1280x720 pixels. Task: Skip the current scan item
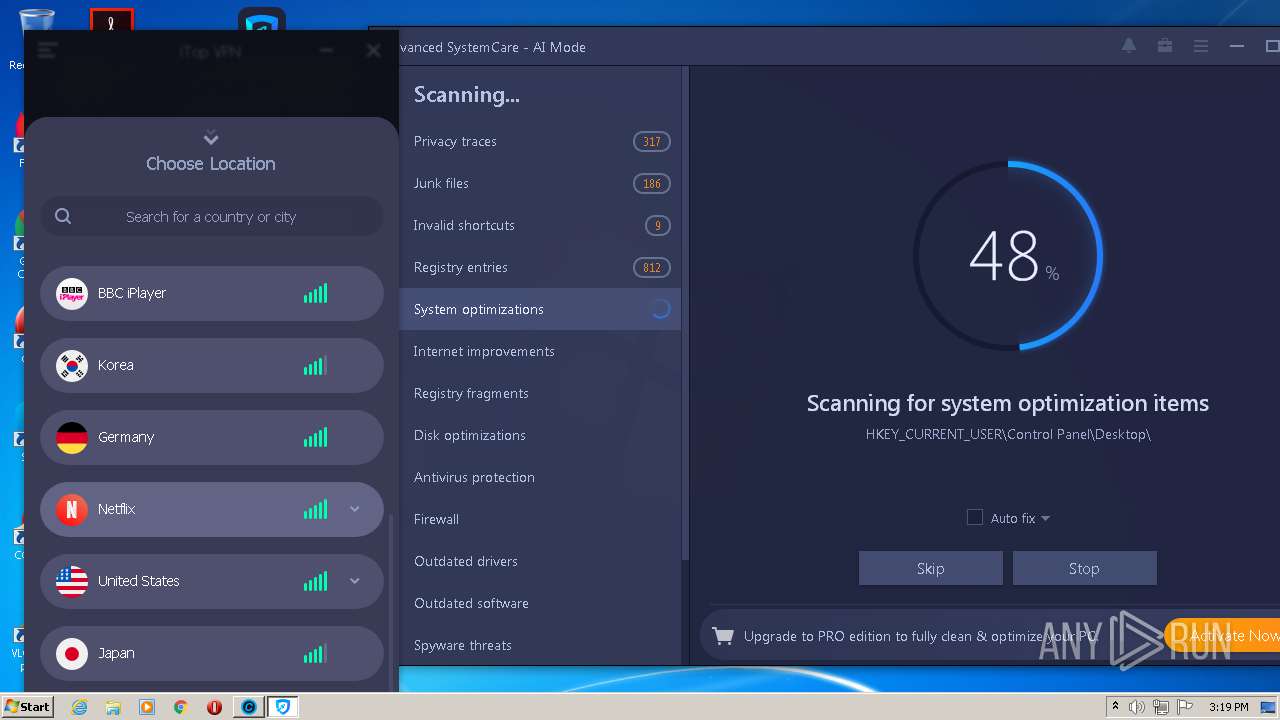point(930,568)
